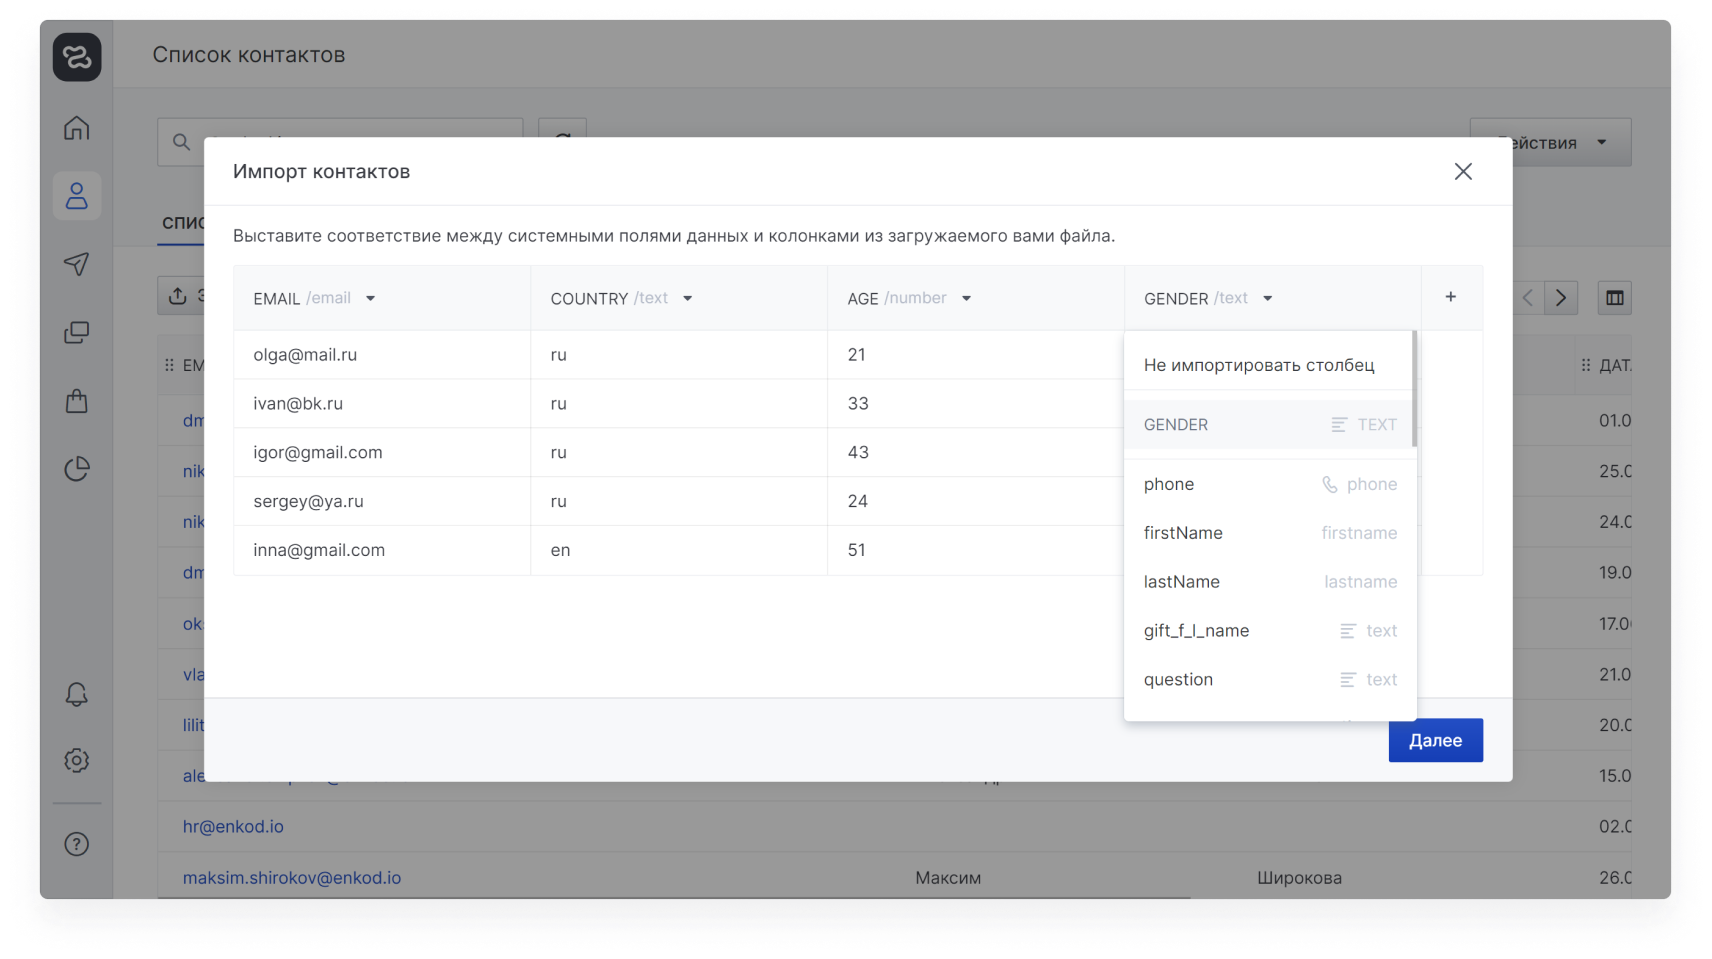This screenshot has height=959, width=1712.
Task: Choose the lastName field option
Action: pos(1270,582)
